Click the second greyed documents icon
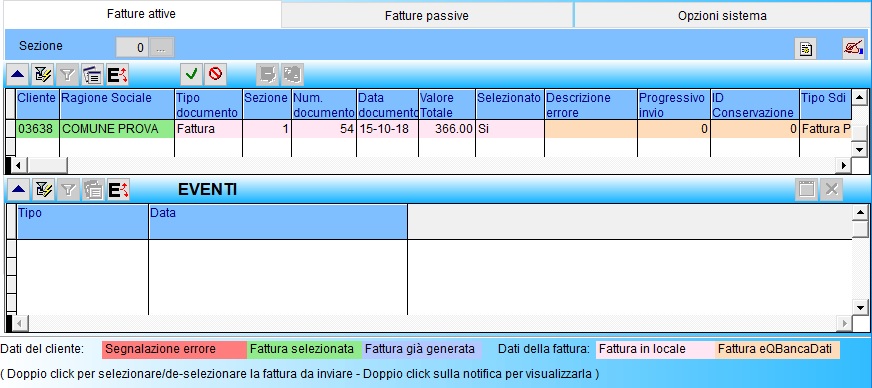This screenshot has width=872, height=388. [x=293, y=74]
